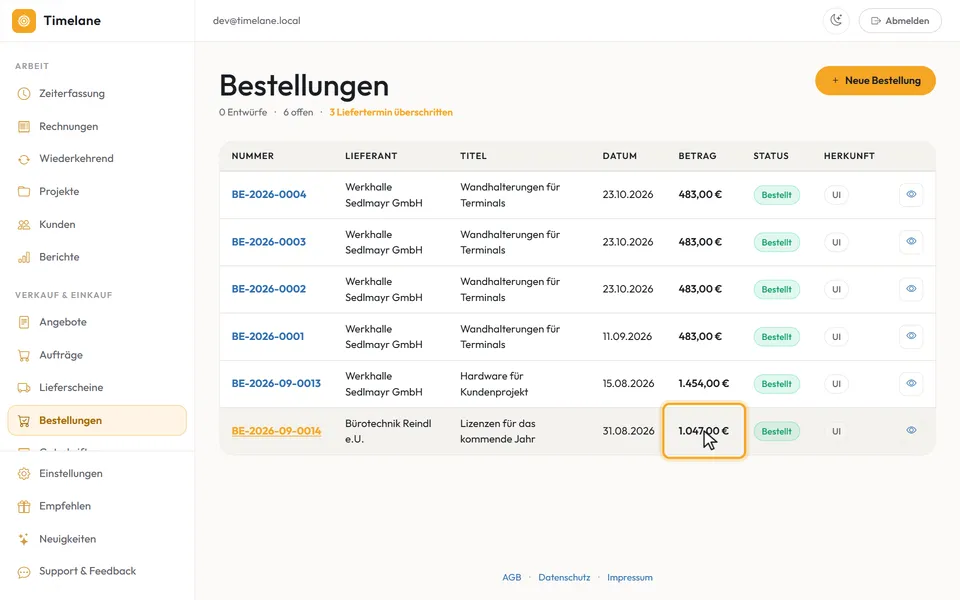
Task: Filter by 3 Liefertermin überschritten
Action: tap(391, 112)
